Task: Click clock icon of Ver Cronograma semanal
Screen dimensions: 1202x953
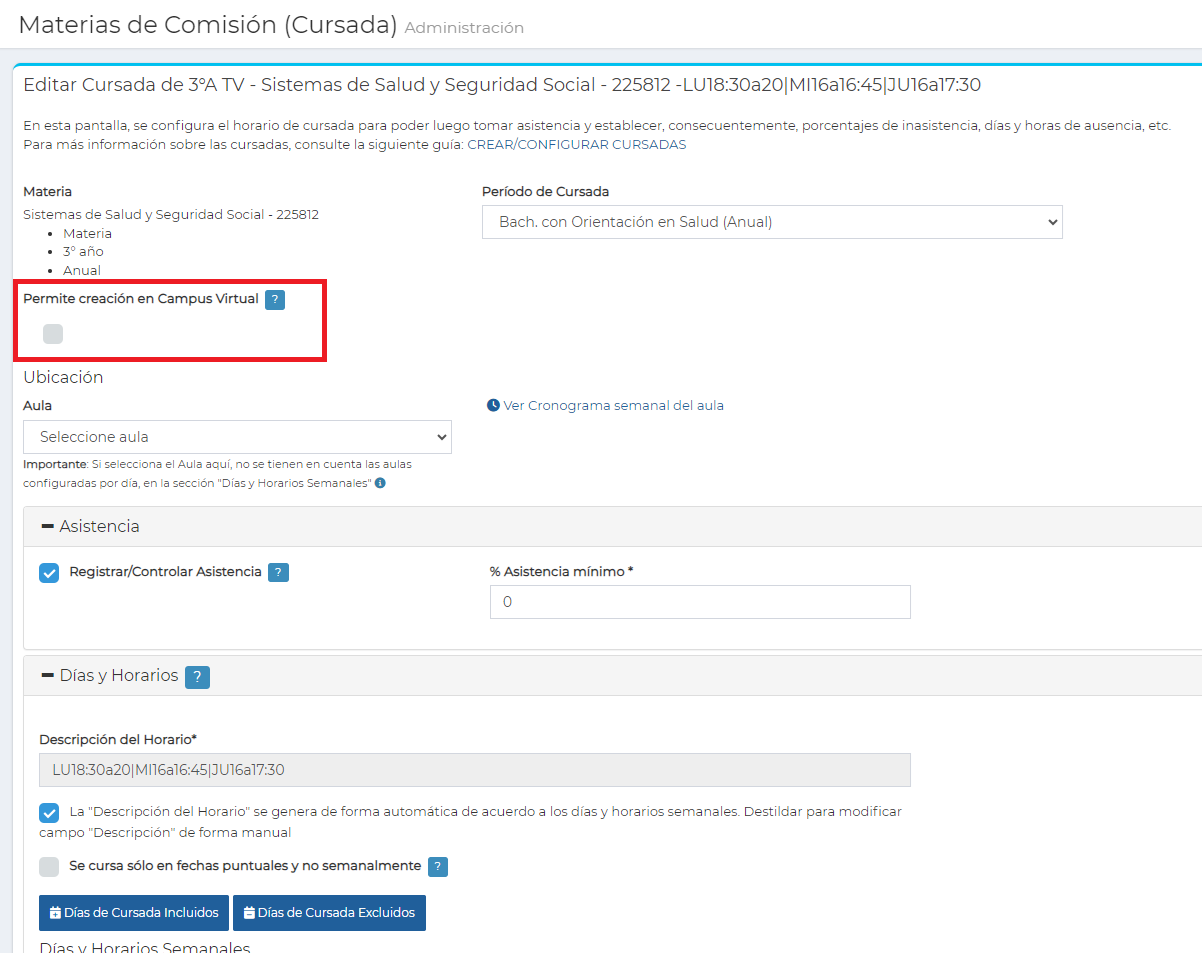Action: [493, 405]
